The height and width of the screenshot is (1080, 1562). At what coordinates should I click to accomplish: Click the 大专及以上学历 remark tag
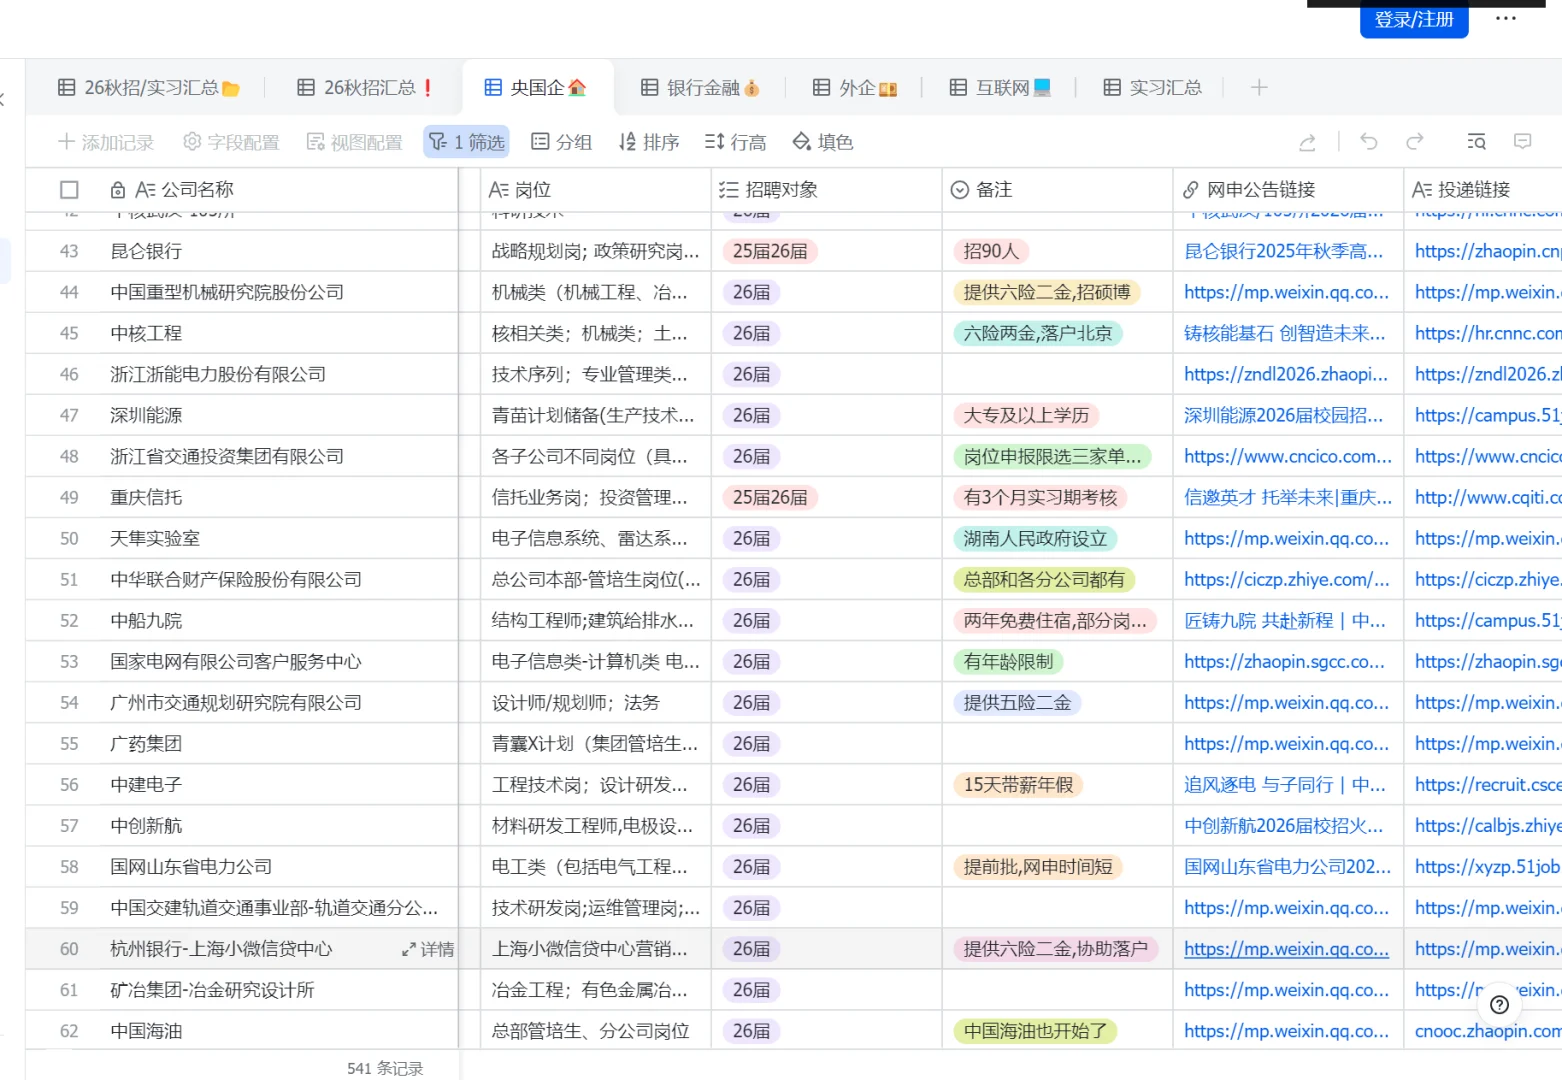pos(1026,415)
